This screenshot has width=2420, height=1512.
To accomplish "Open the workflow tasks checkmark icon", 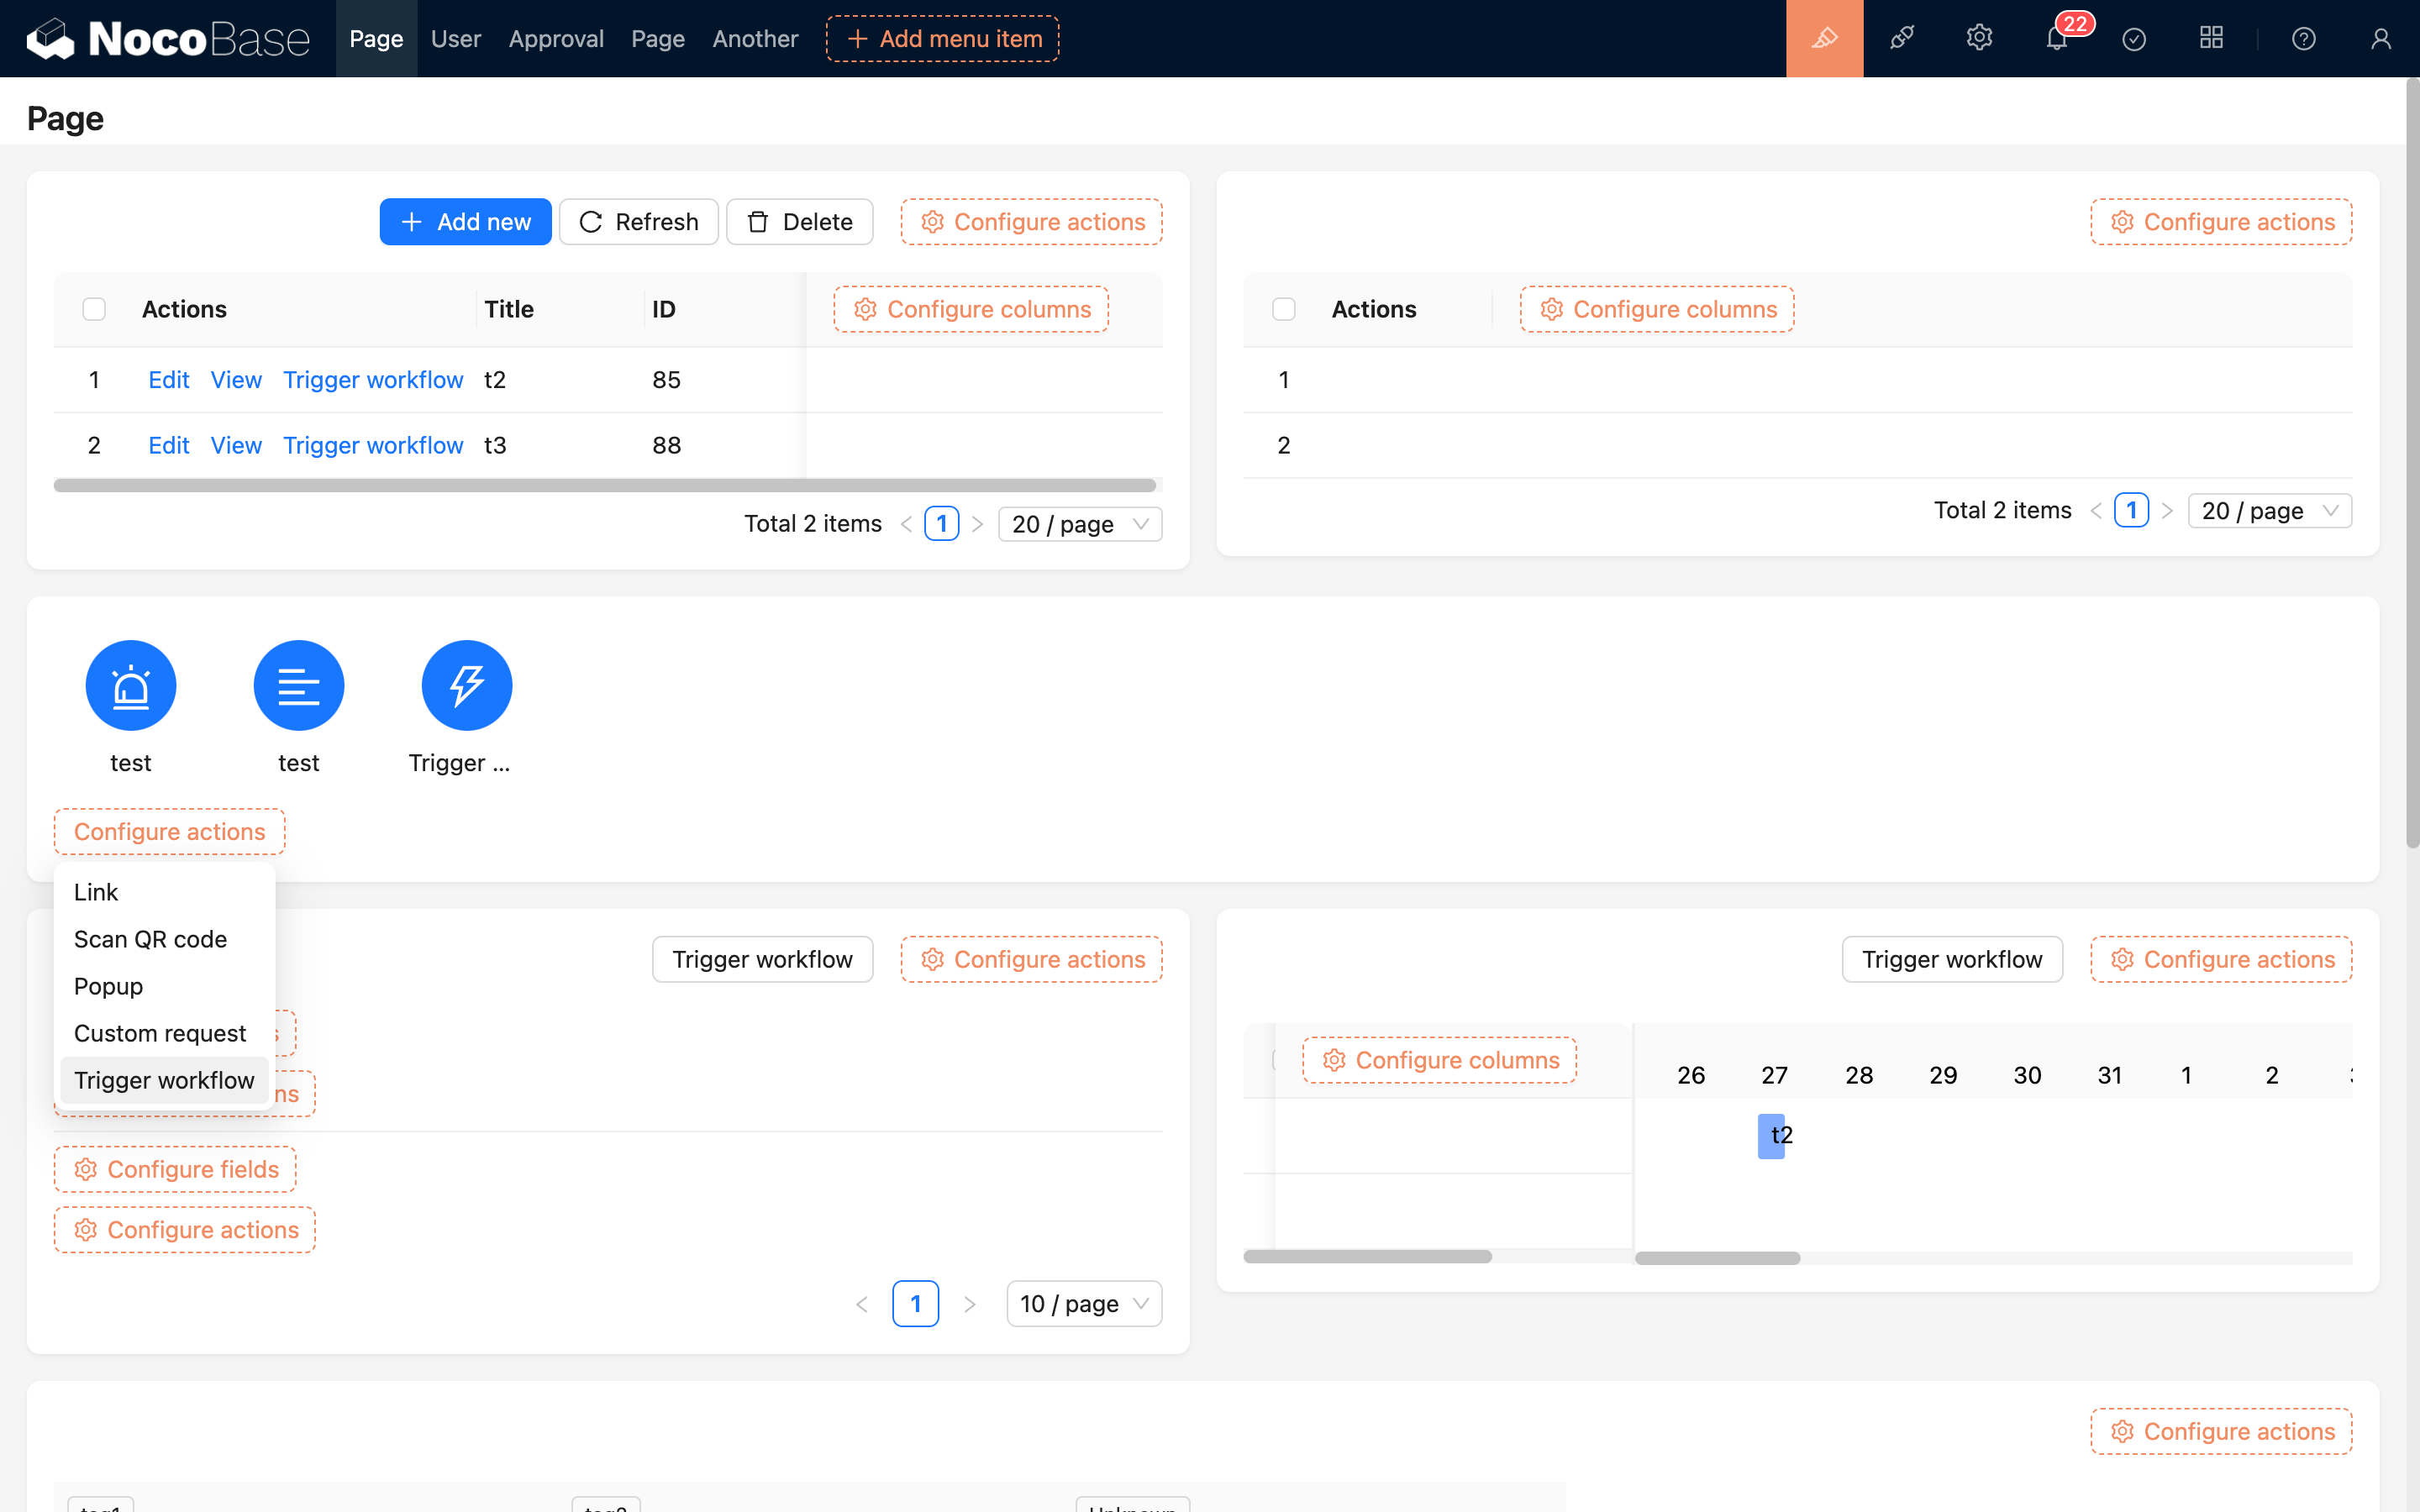I will click(x=2133, y=39).
